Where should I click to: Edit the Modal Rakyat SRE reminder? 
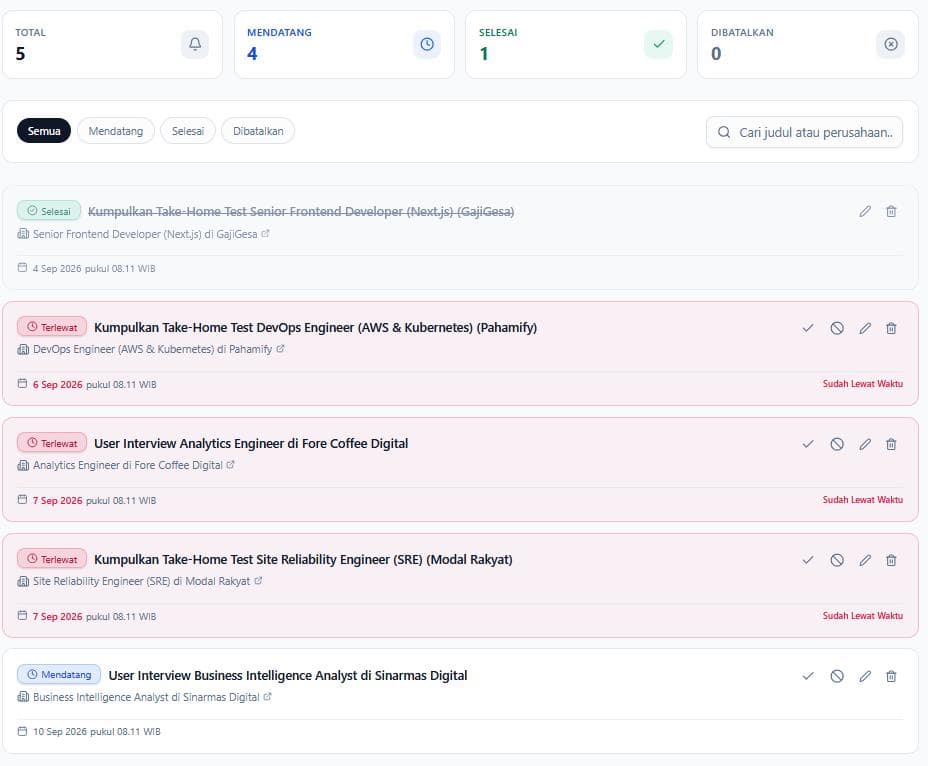865,560
